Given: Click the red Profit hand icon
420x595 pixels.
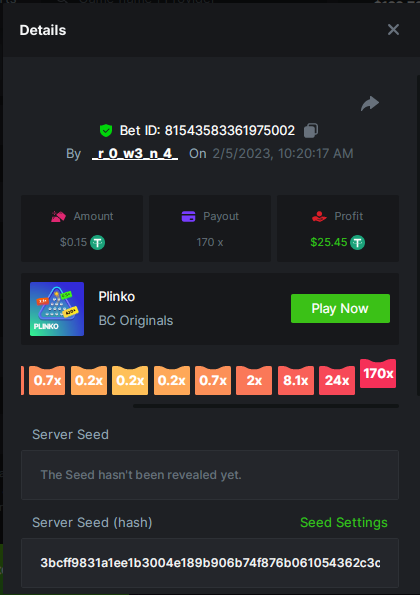Looking at the screenshot, I should click(x=319, y=216).
